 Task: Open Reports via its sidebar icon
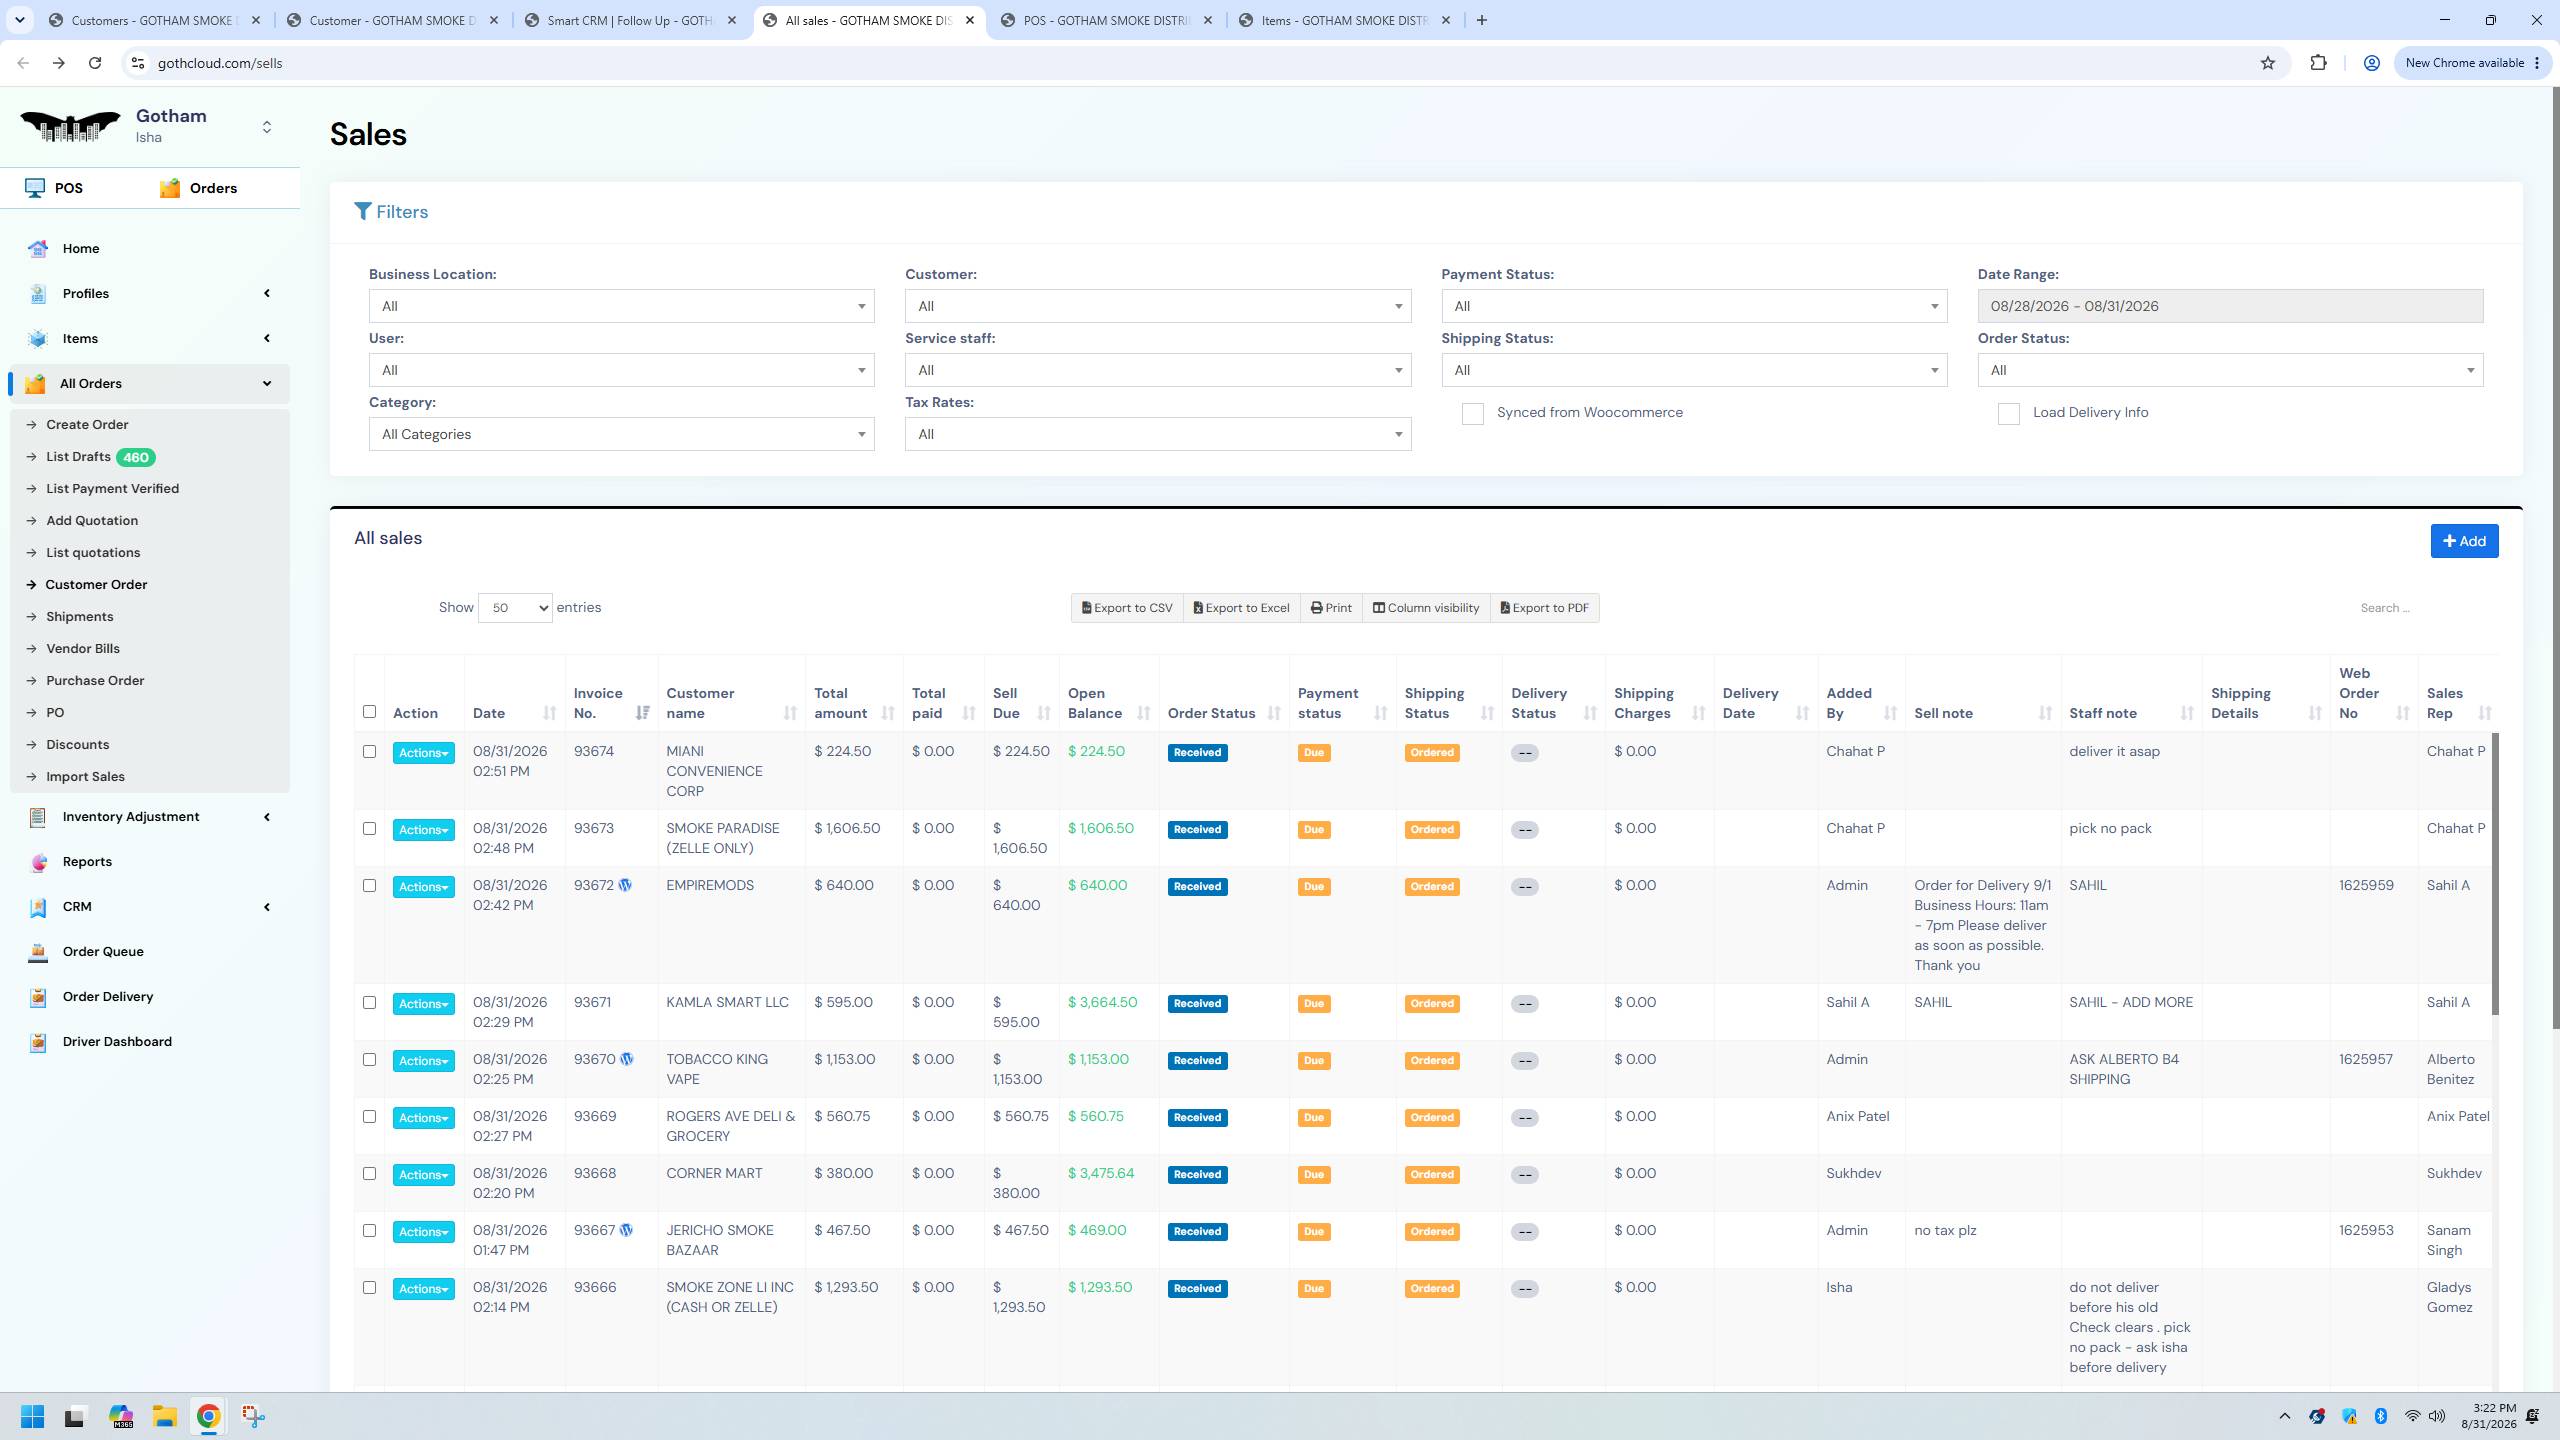point(38,862)
